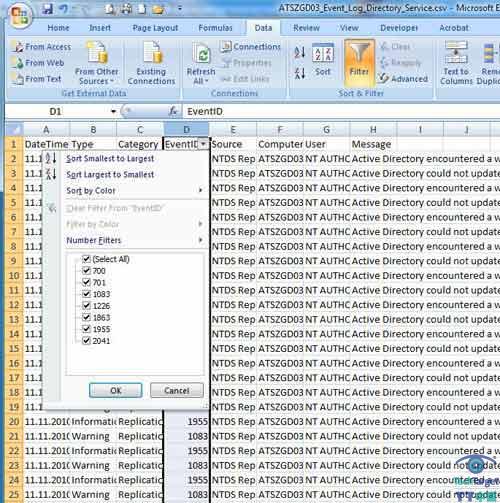Open the Sort dialog

pyautogui.click(x=323, y=60)
